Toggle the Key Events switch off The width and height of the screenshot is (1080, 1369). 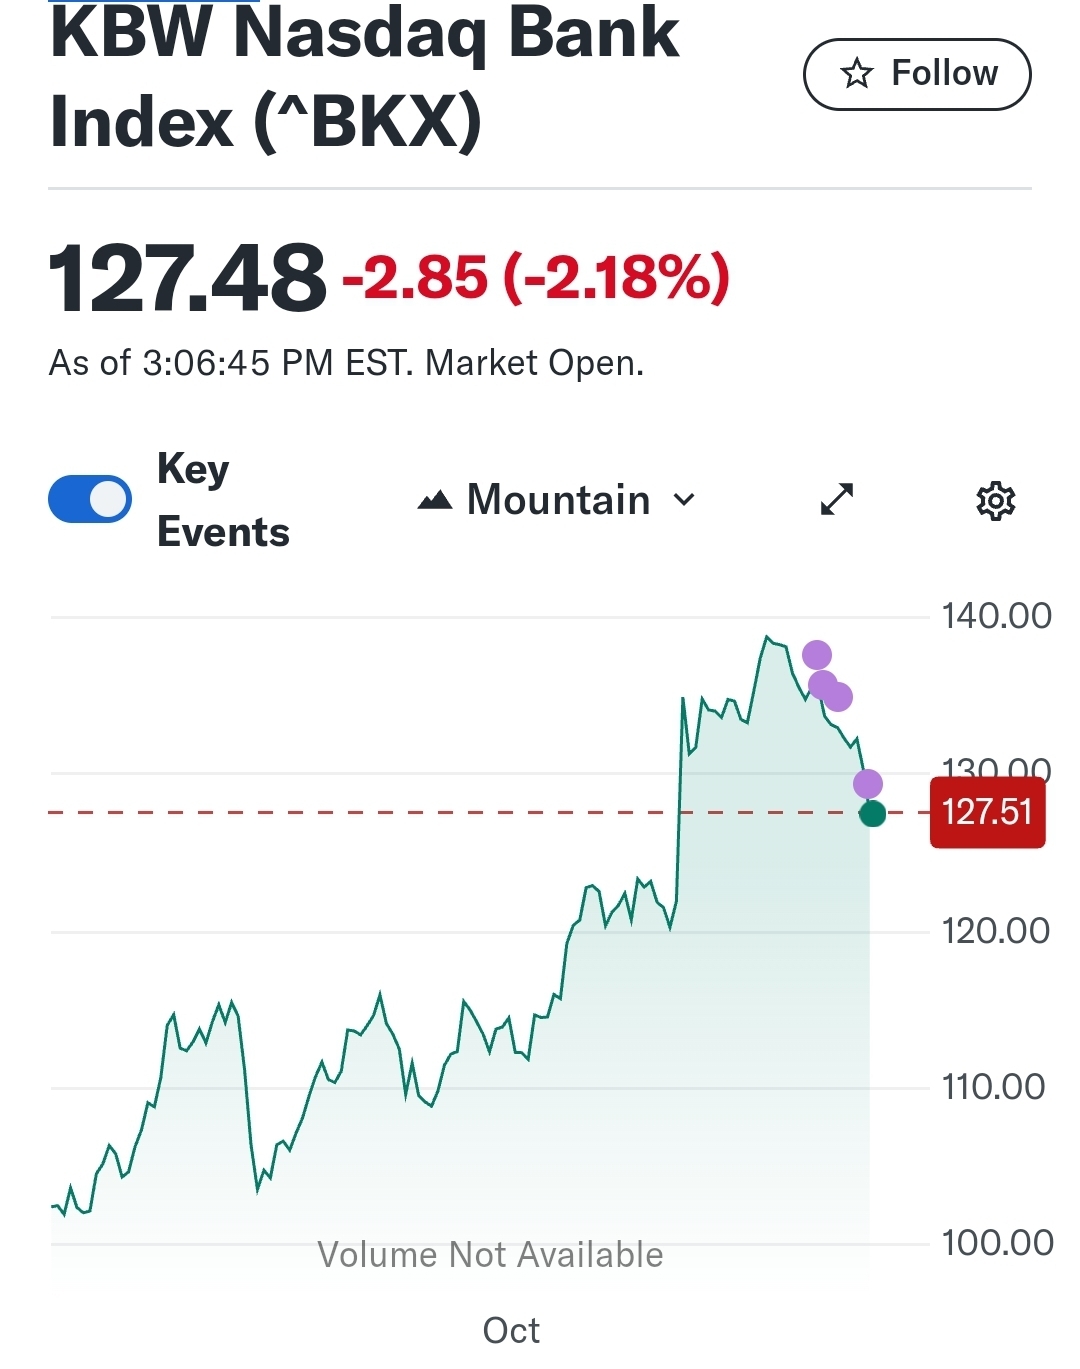[x=90, y=499]
